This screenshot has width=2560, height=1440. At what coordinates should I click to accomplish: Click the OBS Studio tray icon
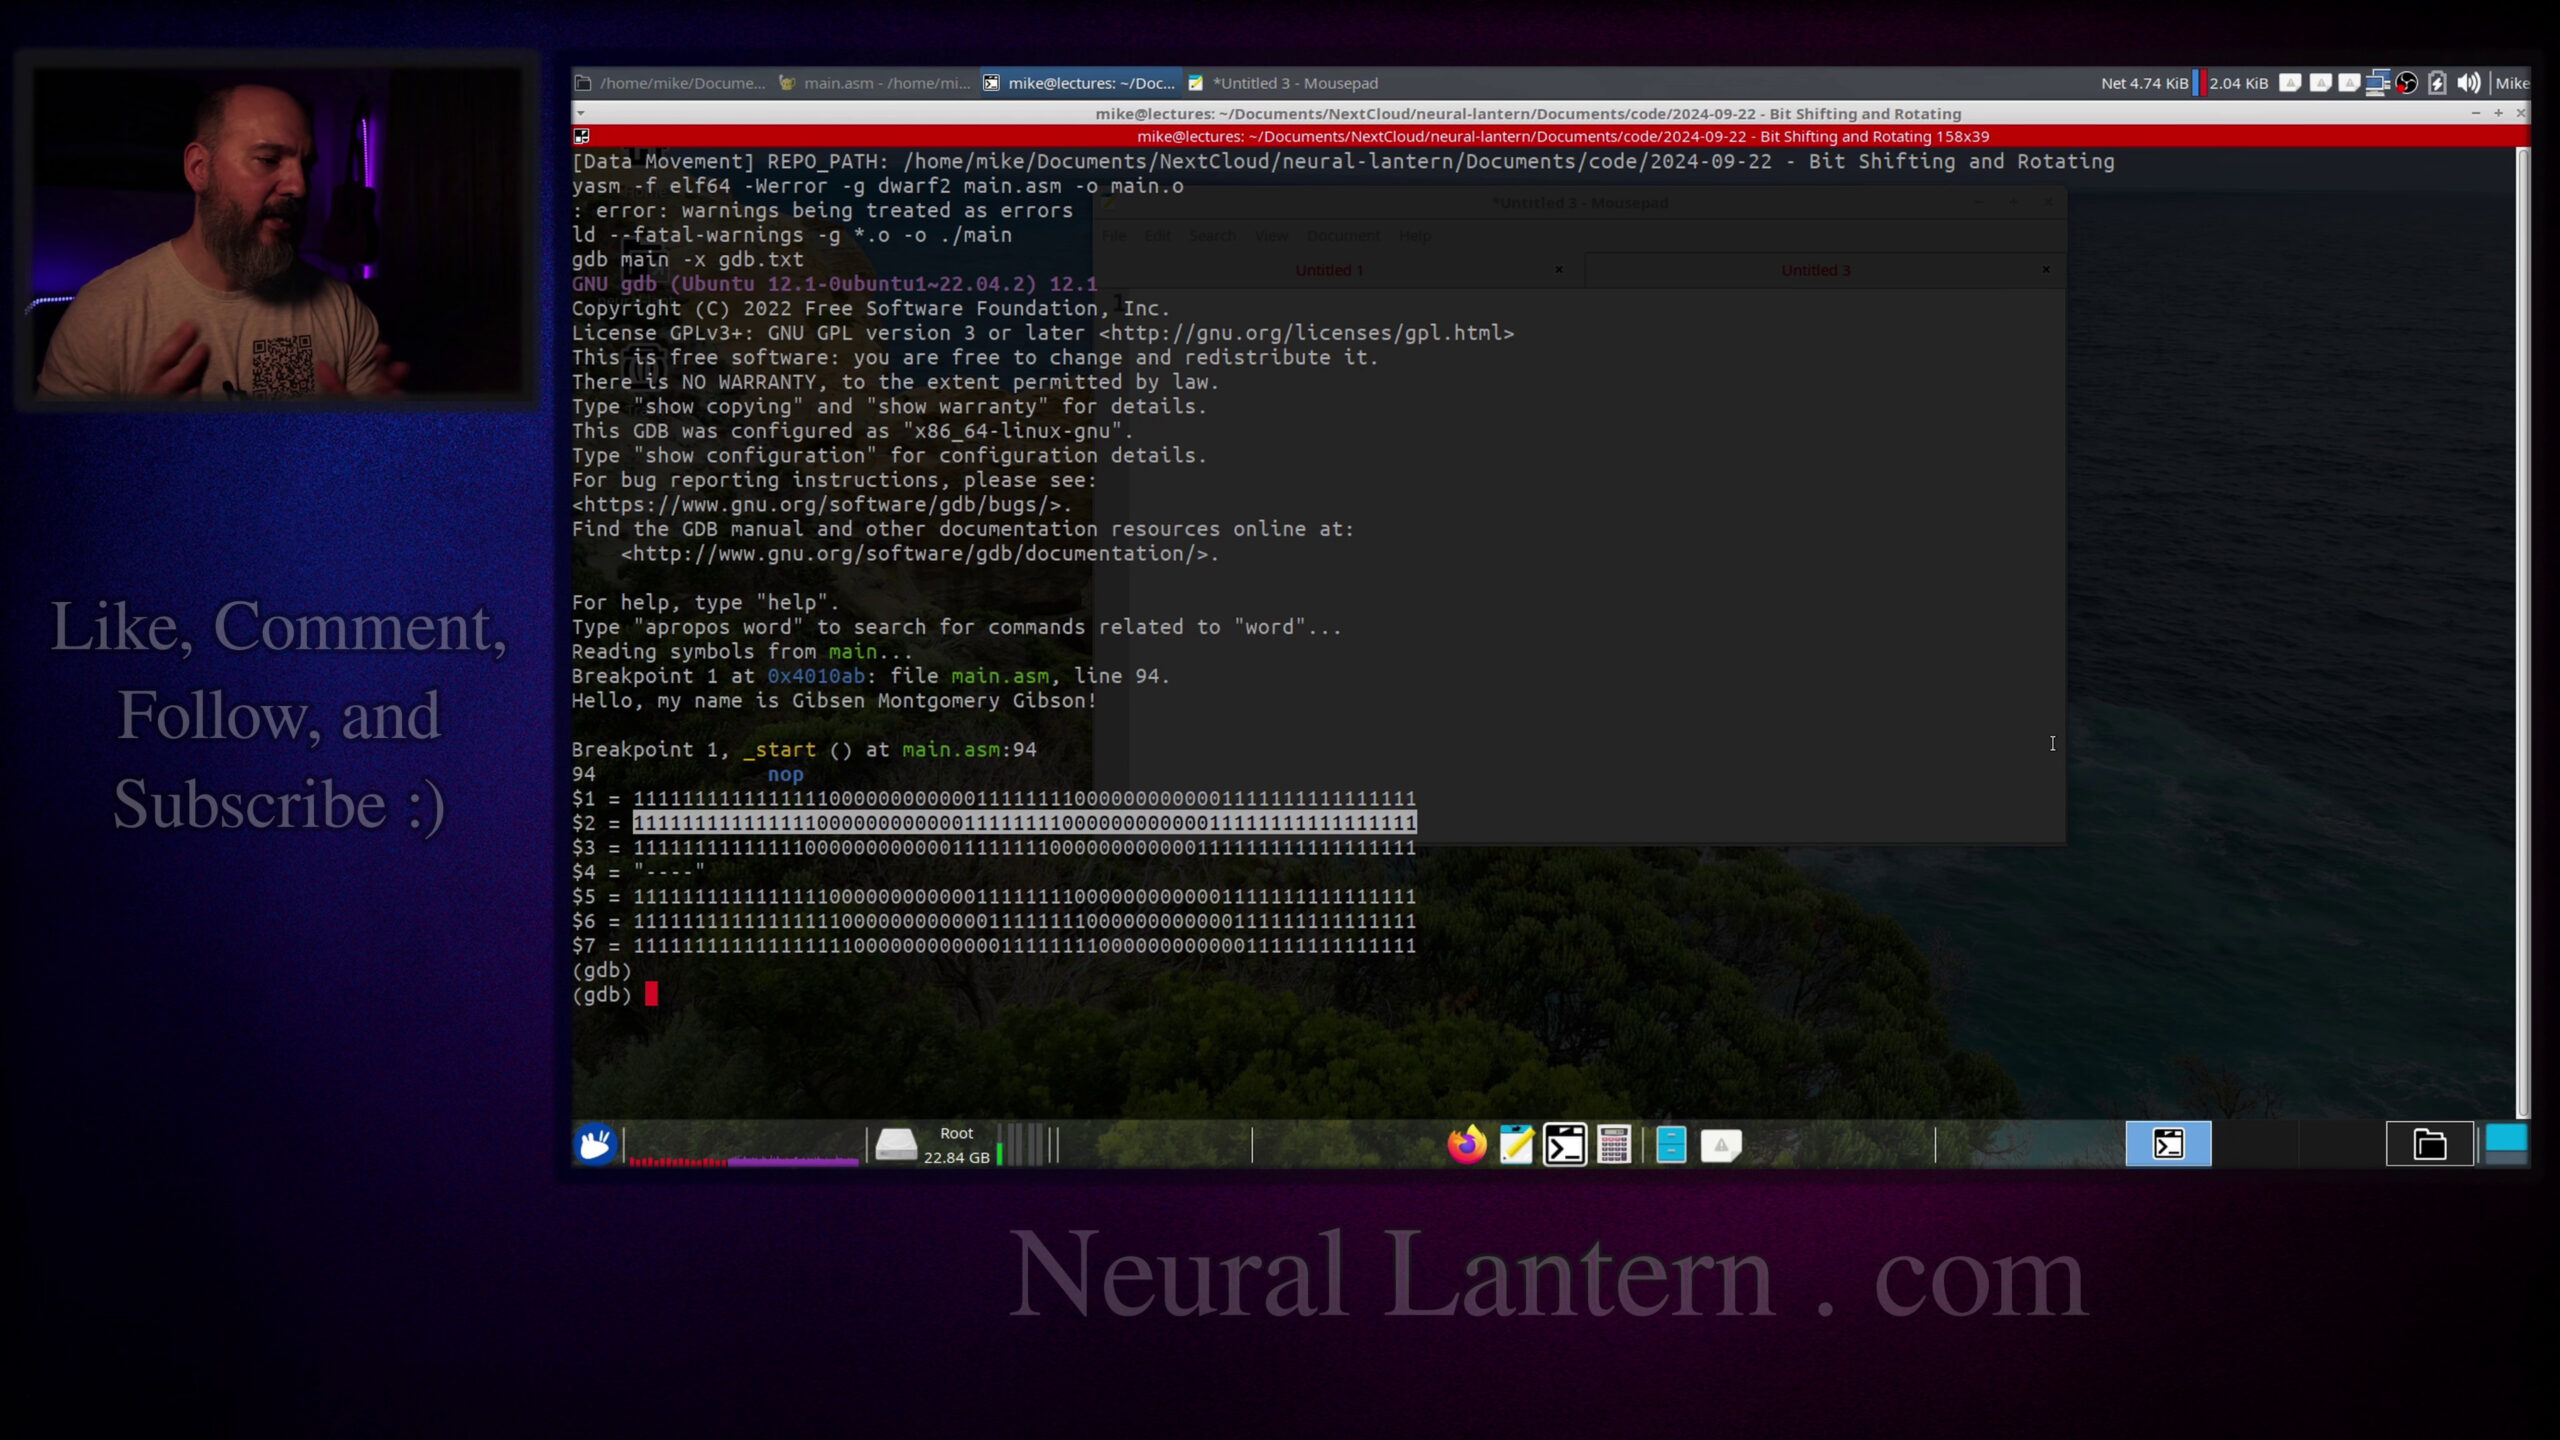pyautogui.click(x=2407, y=83)
